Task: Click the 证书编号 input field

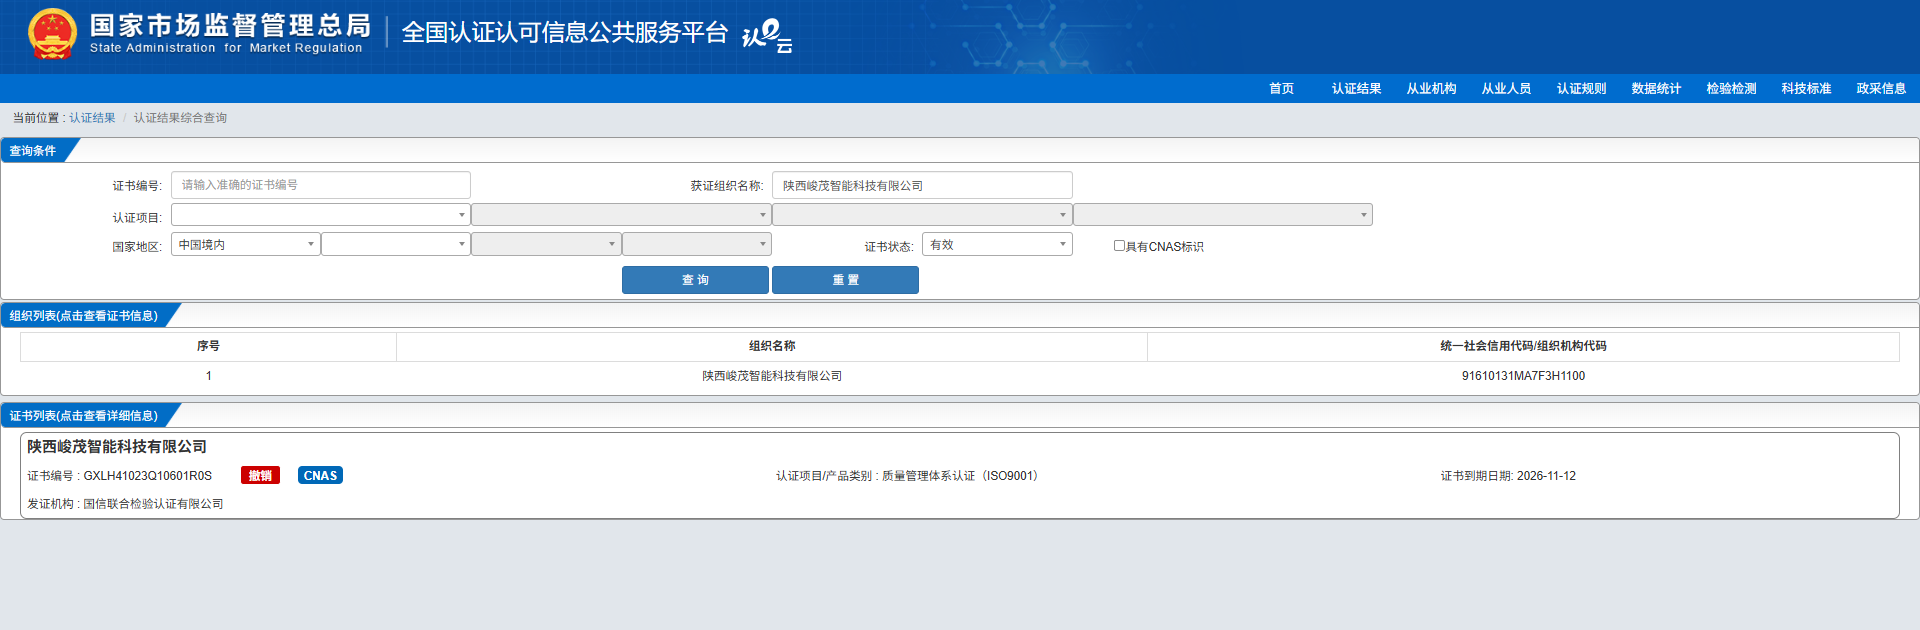Action: (321, 185)
